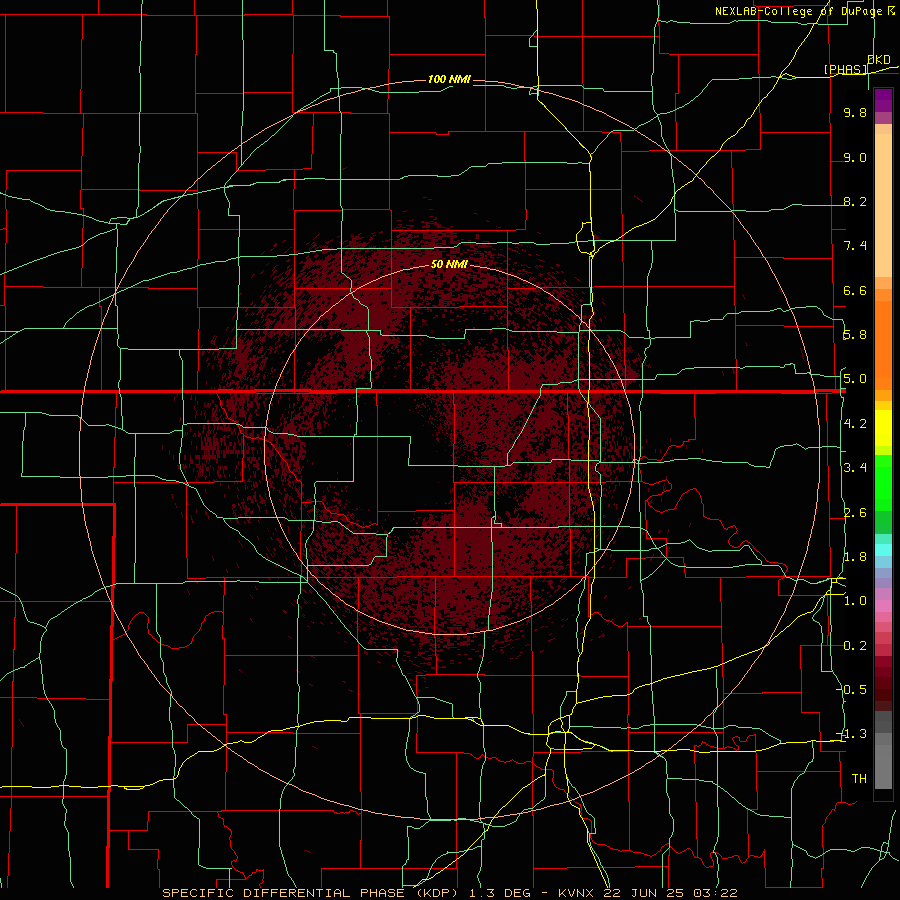Click the -0.5 value on the color scale

point(852,690)
